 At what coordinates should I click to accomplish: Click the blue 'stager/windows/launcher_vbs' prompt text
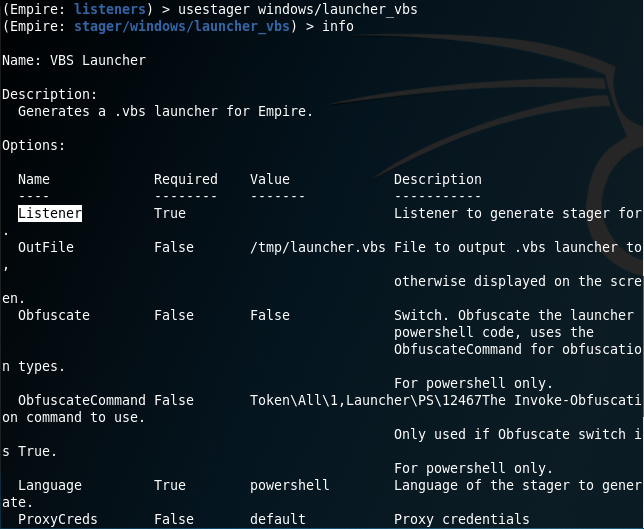point(182,26)
